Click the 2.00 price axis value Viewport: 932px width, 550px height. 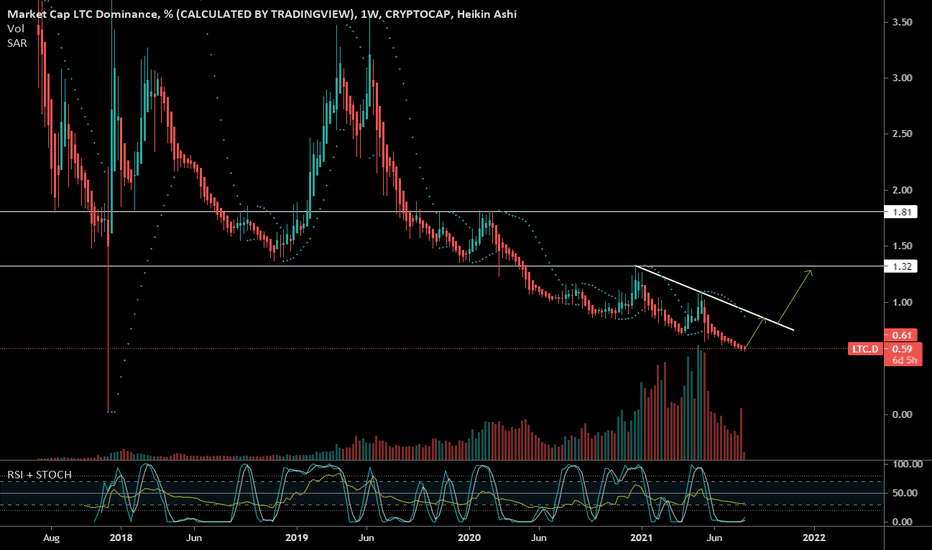pos(902,190)
